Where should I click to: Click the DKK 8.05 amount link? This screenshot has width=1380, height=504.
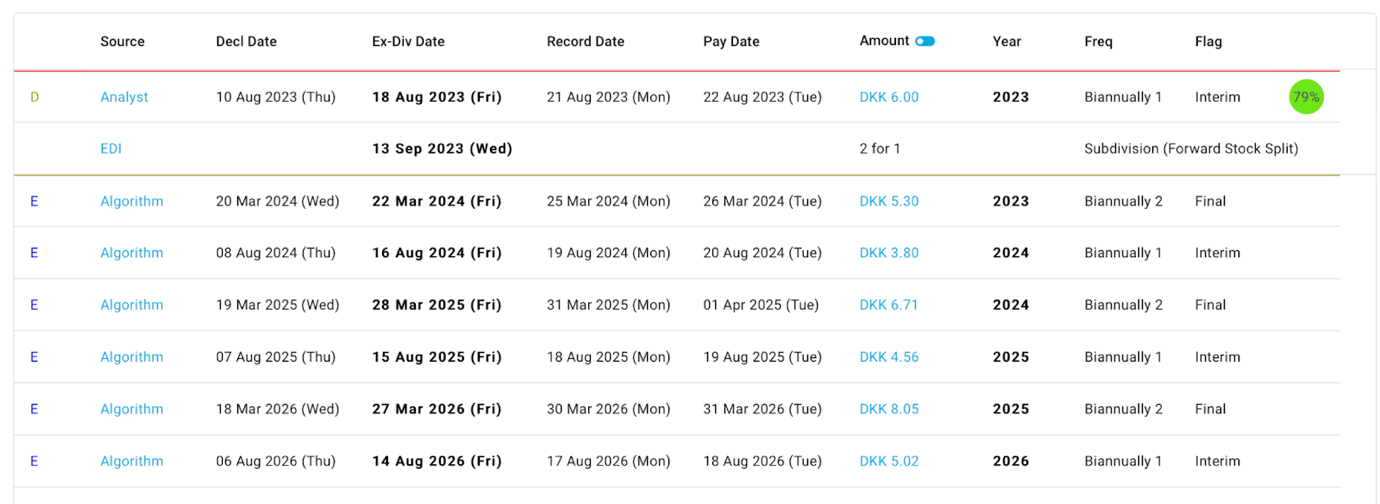click(x=889, y=409)
